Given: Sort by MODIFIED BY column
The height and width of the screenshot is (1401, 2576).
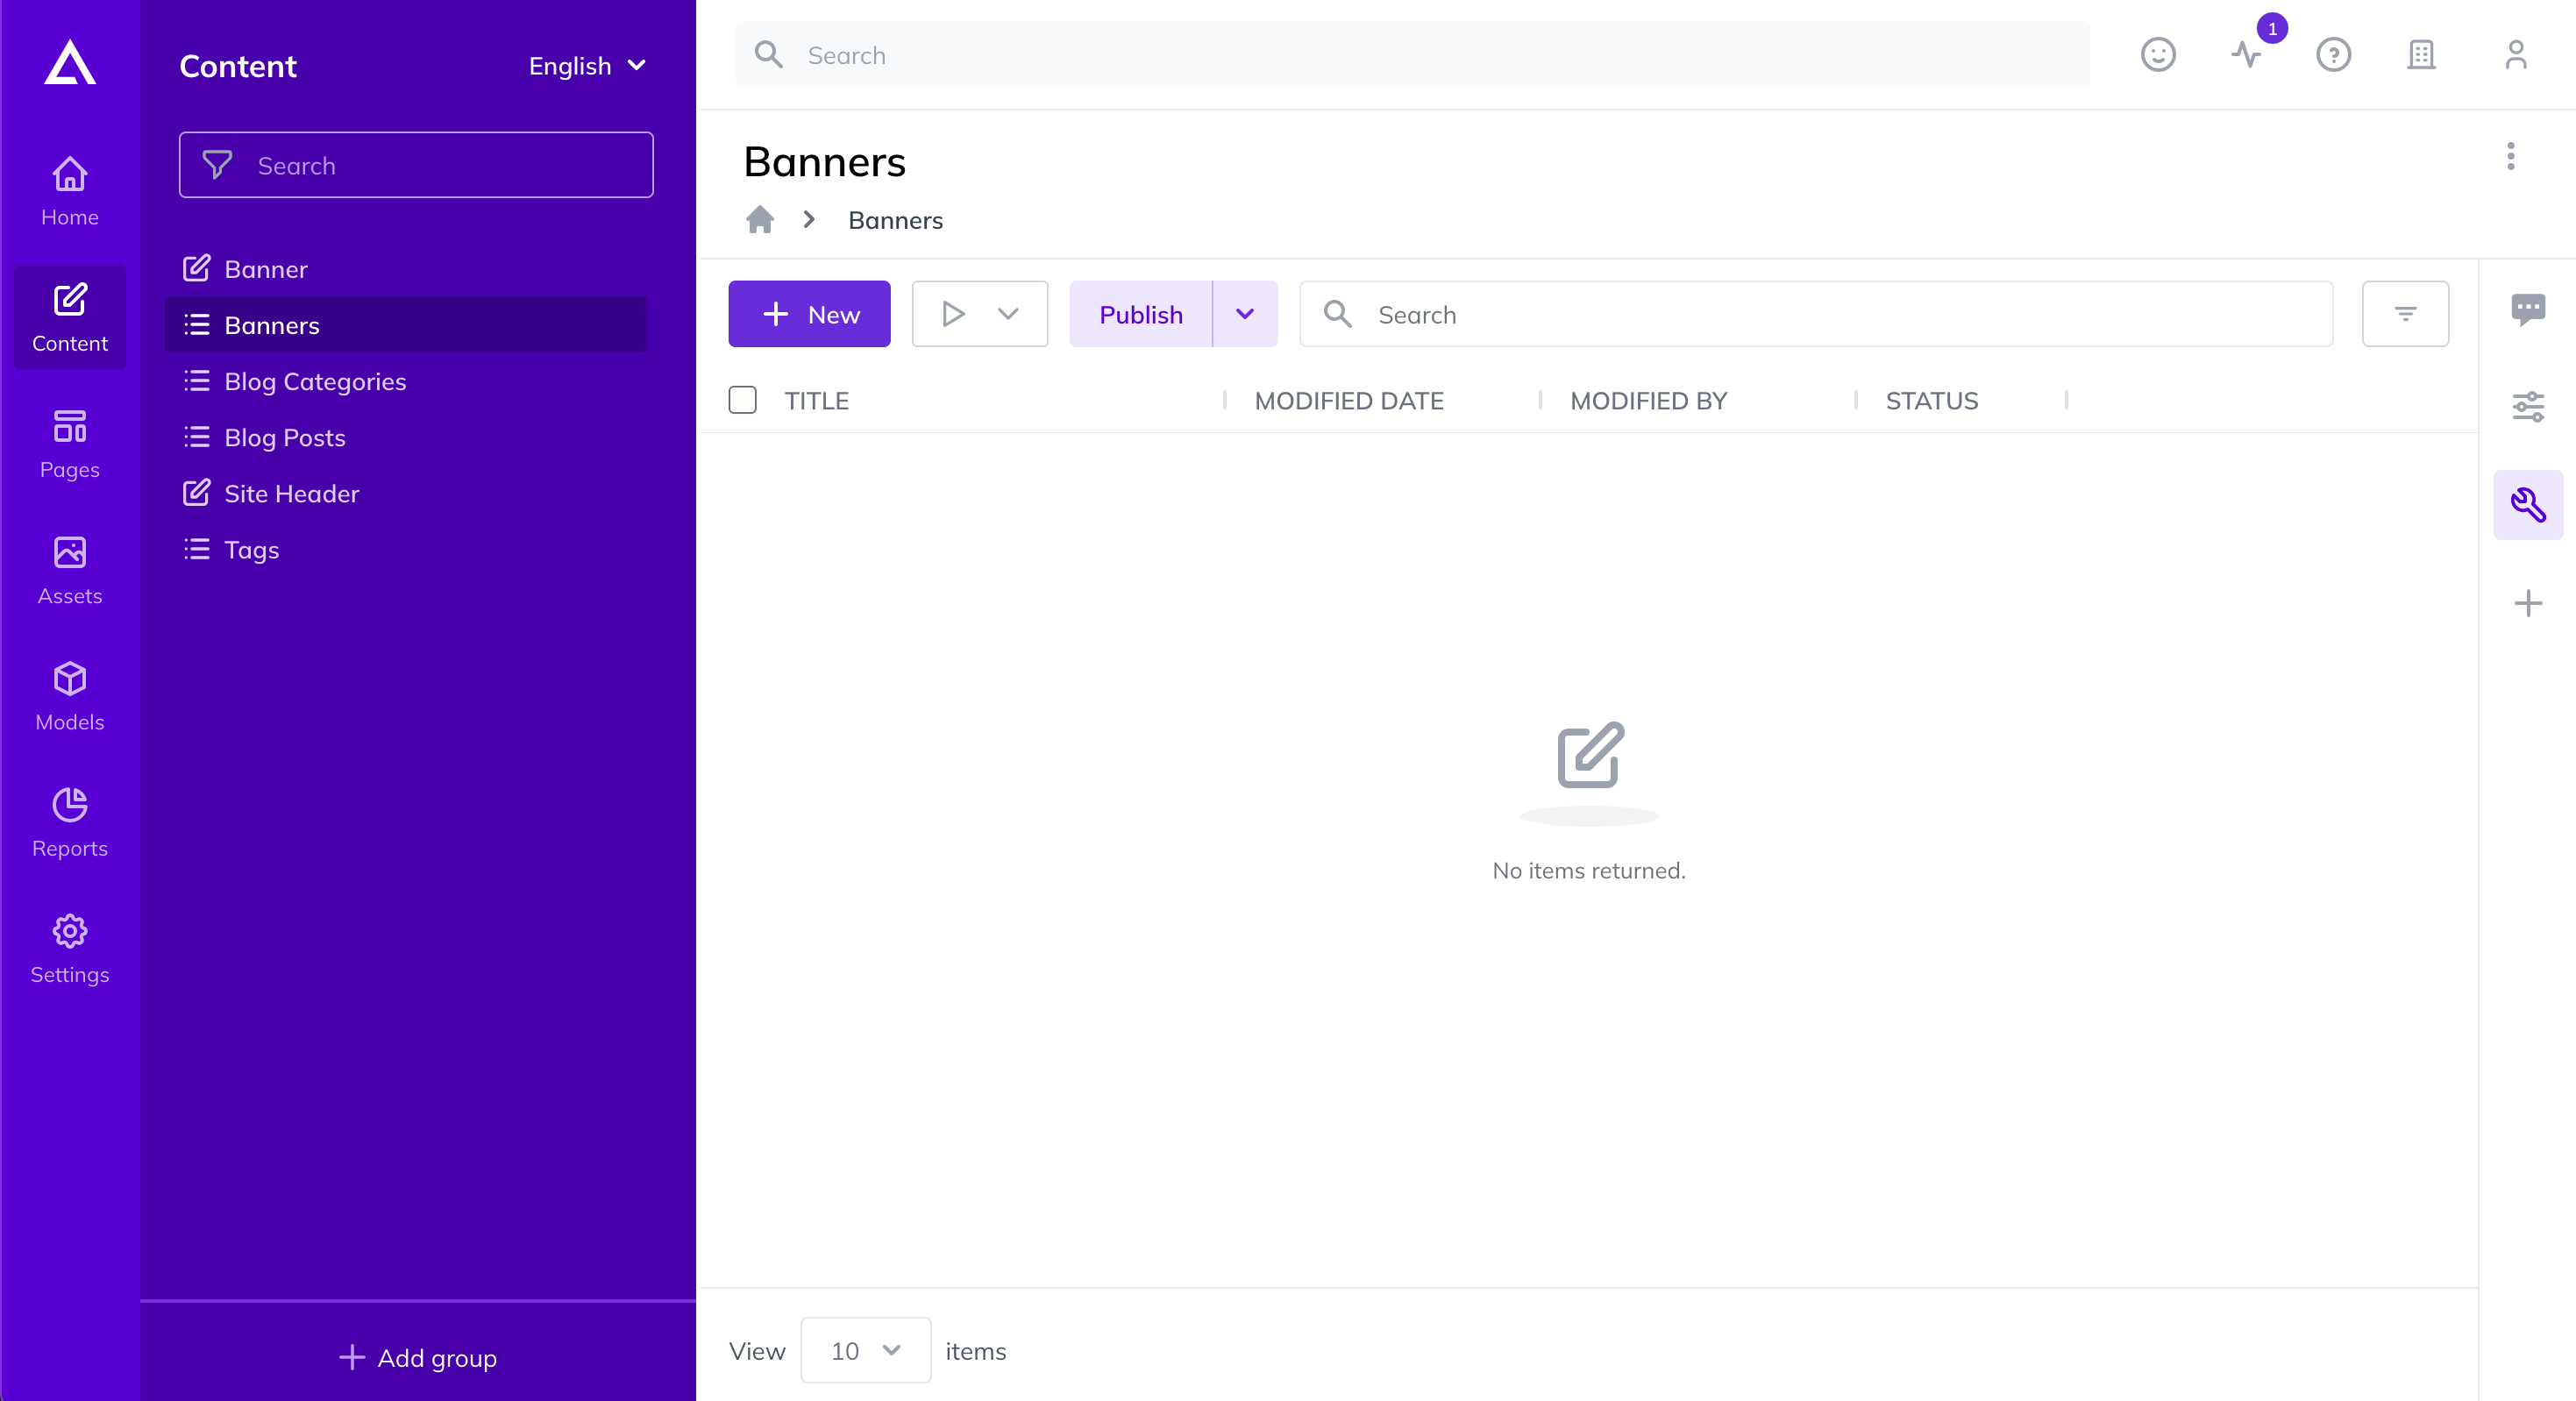Looking at the screenshot, I should 1648,401.
